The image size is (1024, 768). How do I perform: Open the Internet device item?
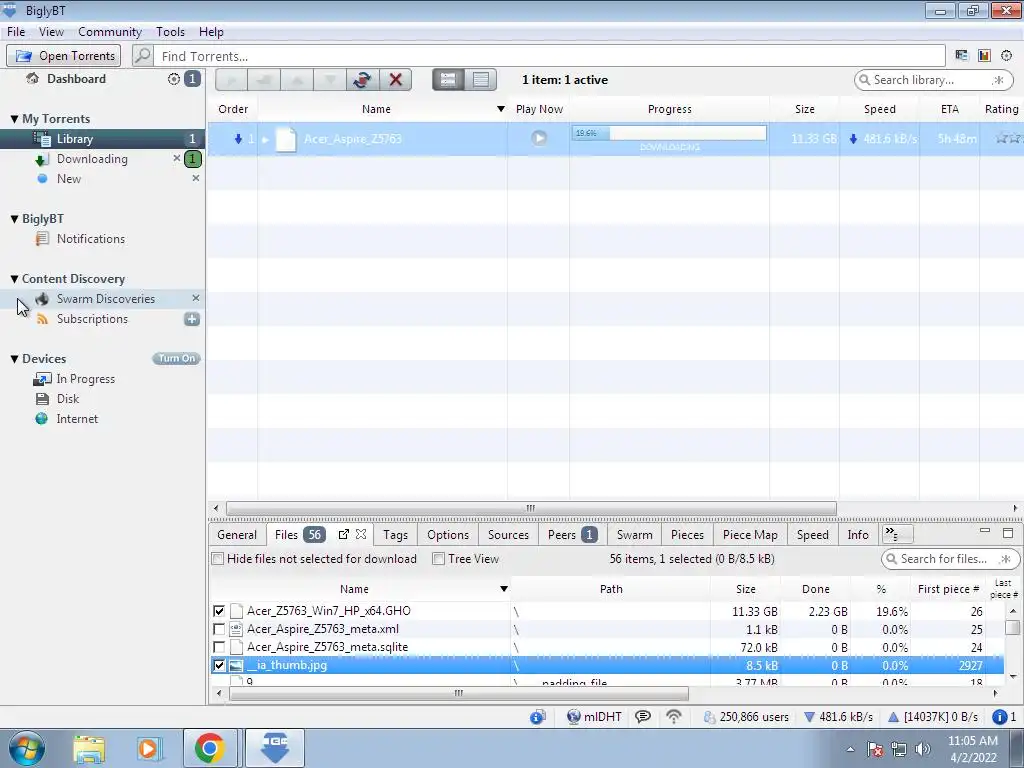[77, 419]
